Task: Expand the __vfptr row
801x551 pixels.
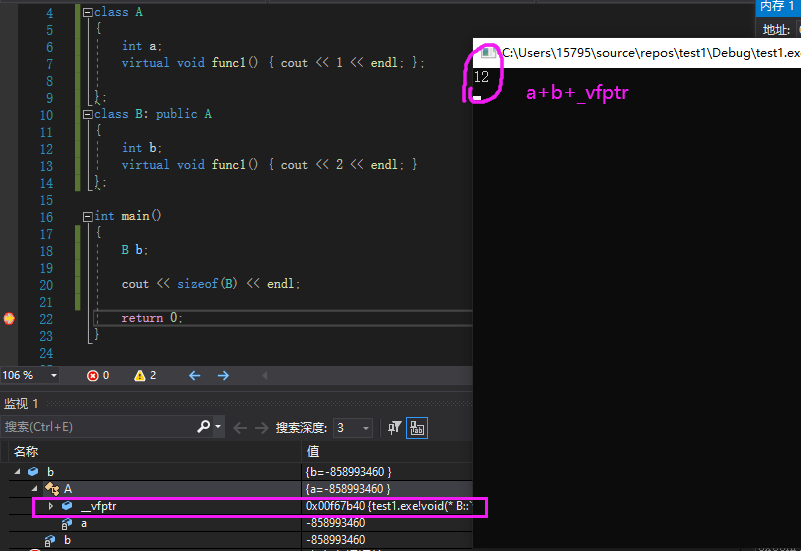Action: tap(51, 506)
